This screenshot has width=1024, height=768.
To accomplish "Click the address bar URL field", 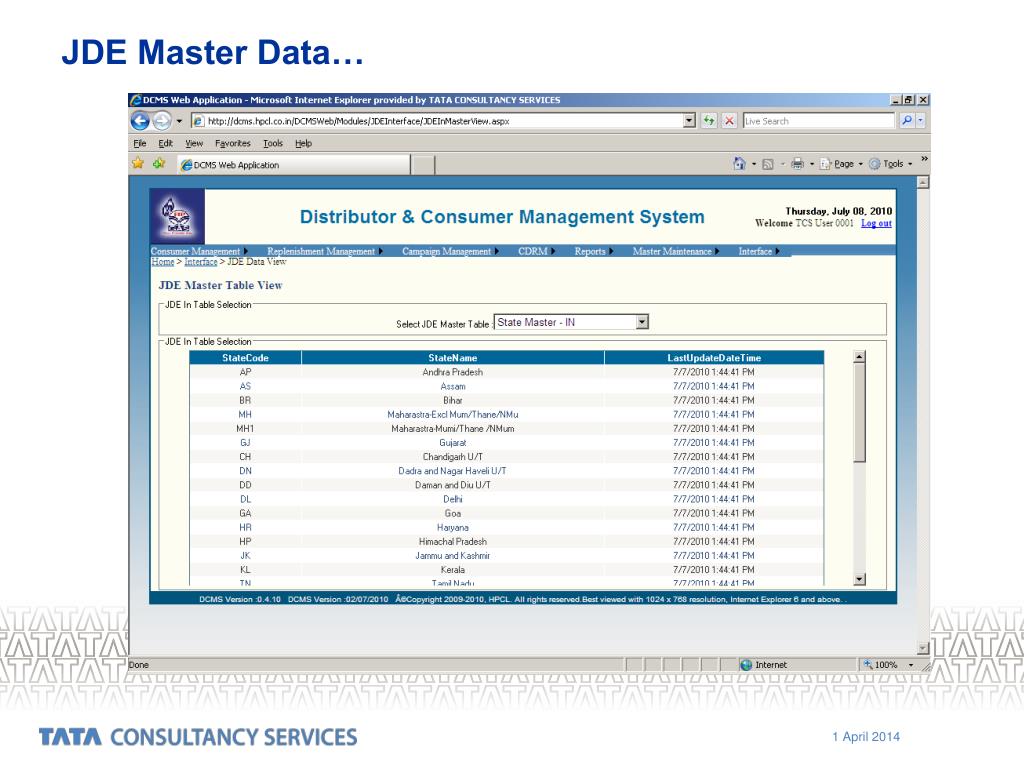I will (x=438, y=121).
